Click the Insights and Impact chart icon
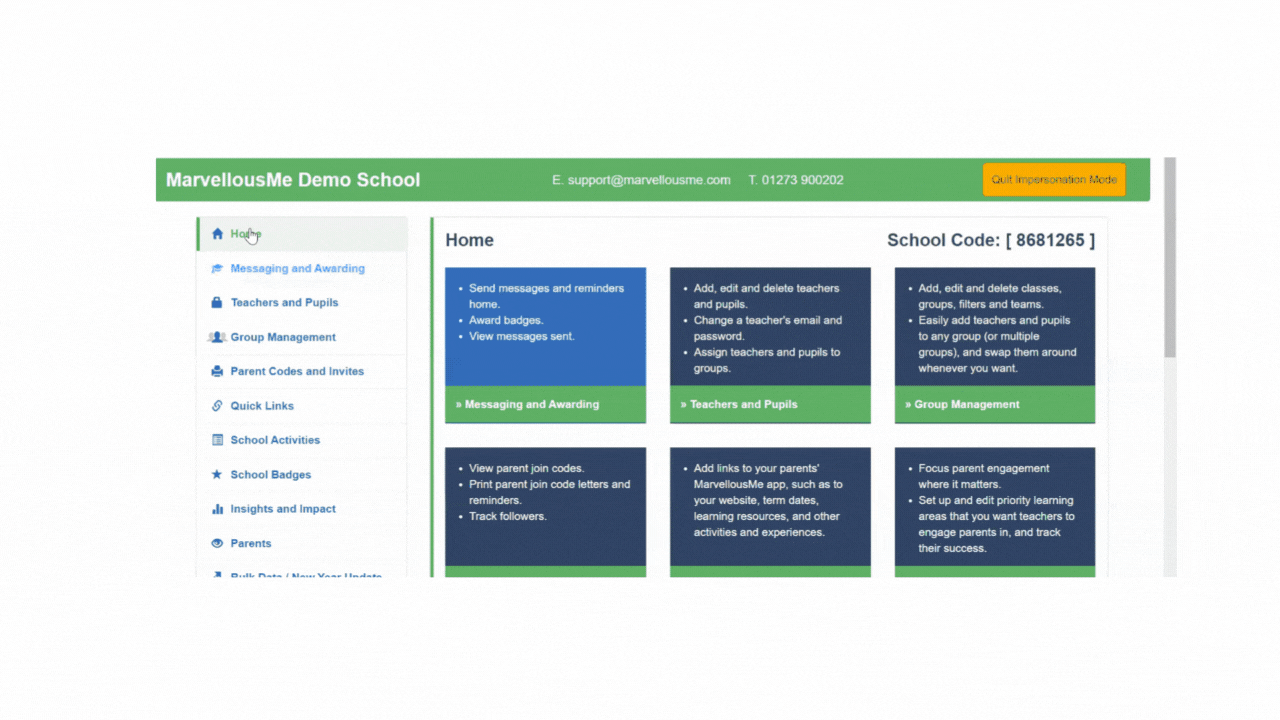Image resolution: width=1280 pixels, height=720 pixels. pos(217,509)
